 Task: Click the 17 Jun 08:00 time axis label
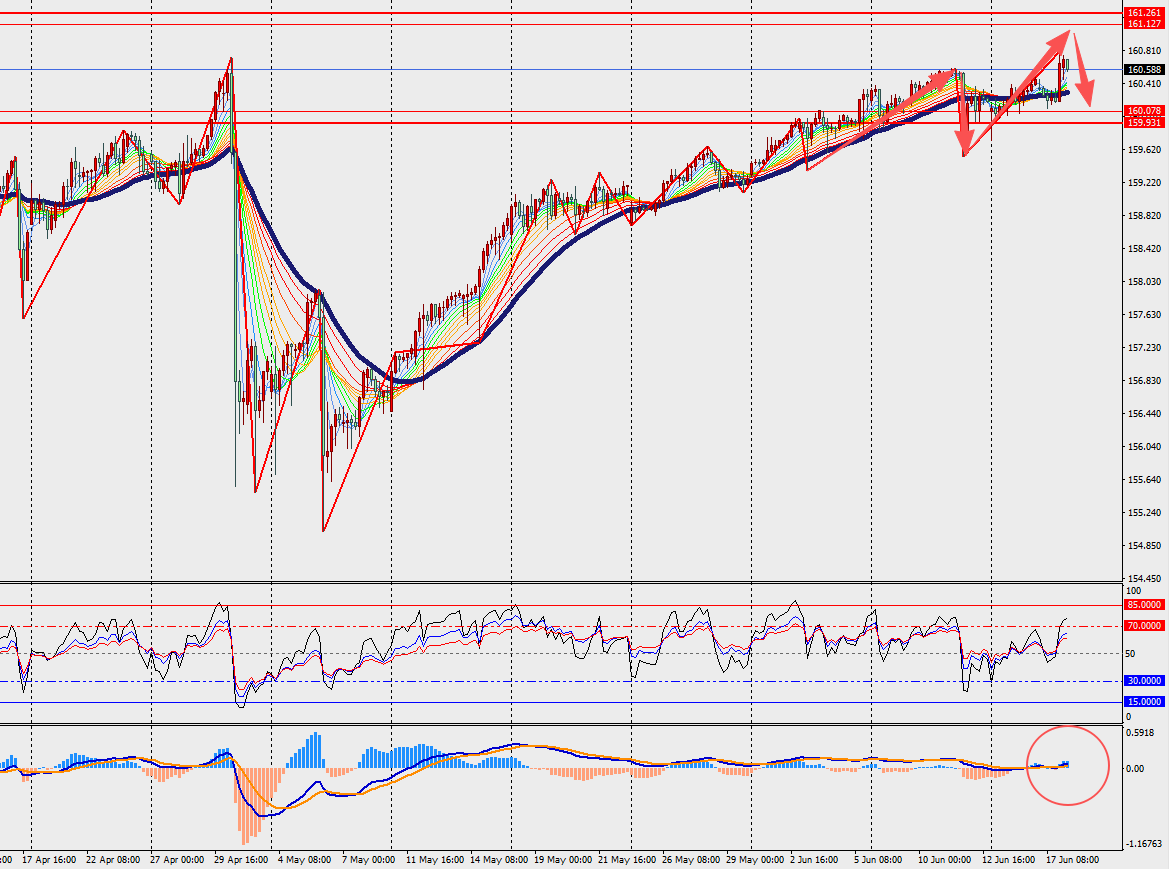(1072, 859)
